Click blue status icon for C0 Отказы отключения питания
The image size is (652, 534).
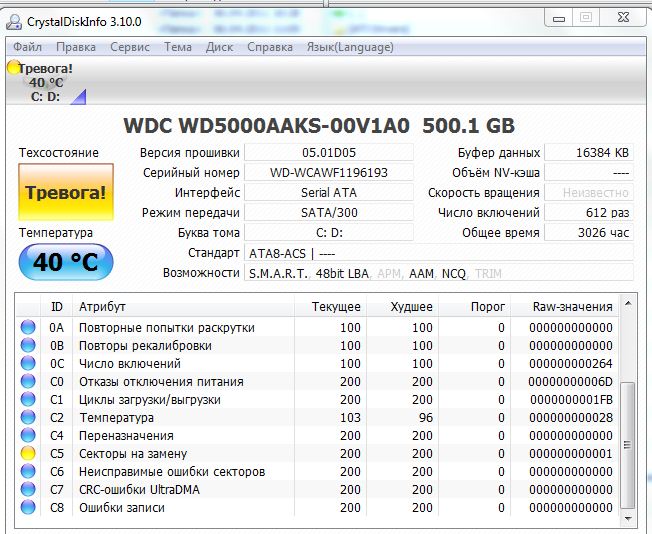point(28,381)
